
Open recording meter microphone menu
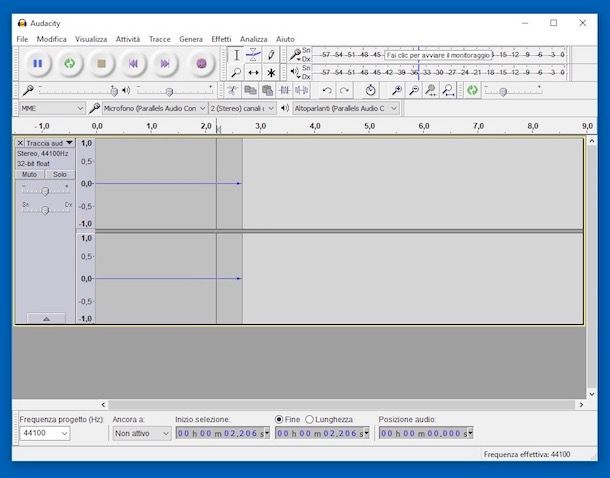tap(295, 55)
